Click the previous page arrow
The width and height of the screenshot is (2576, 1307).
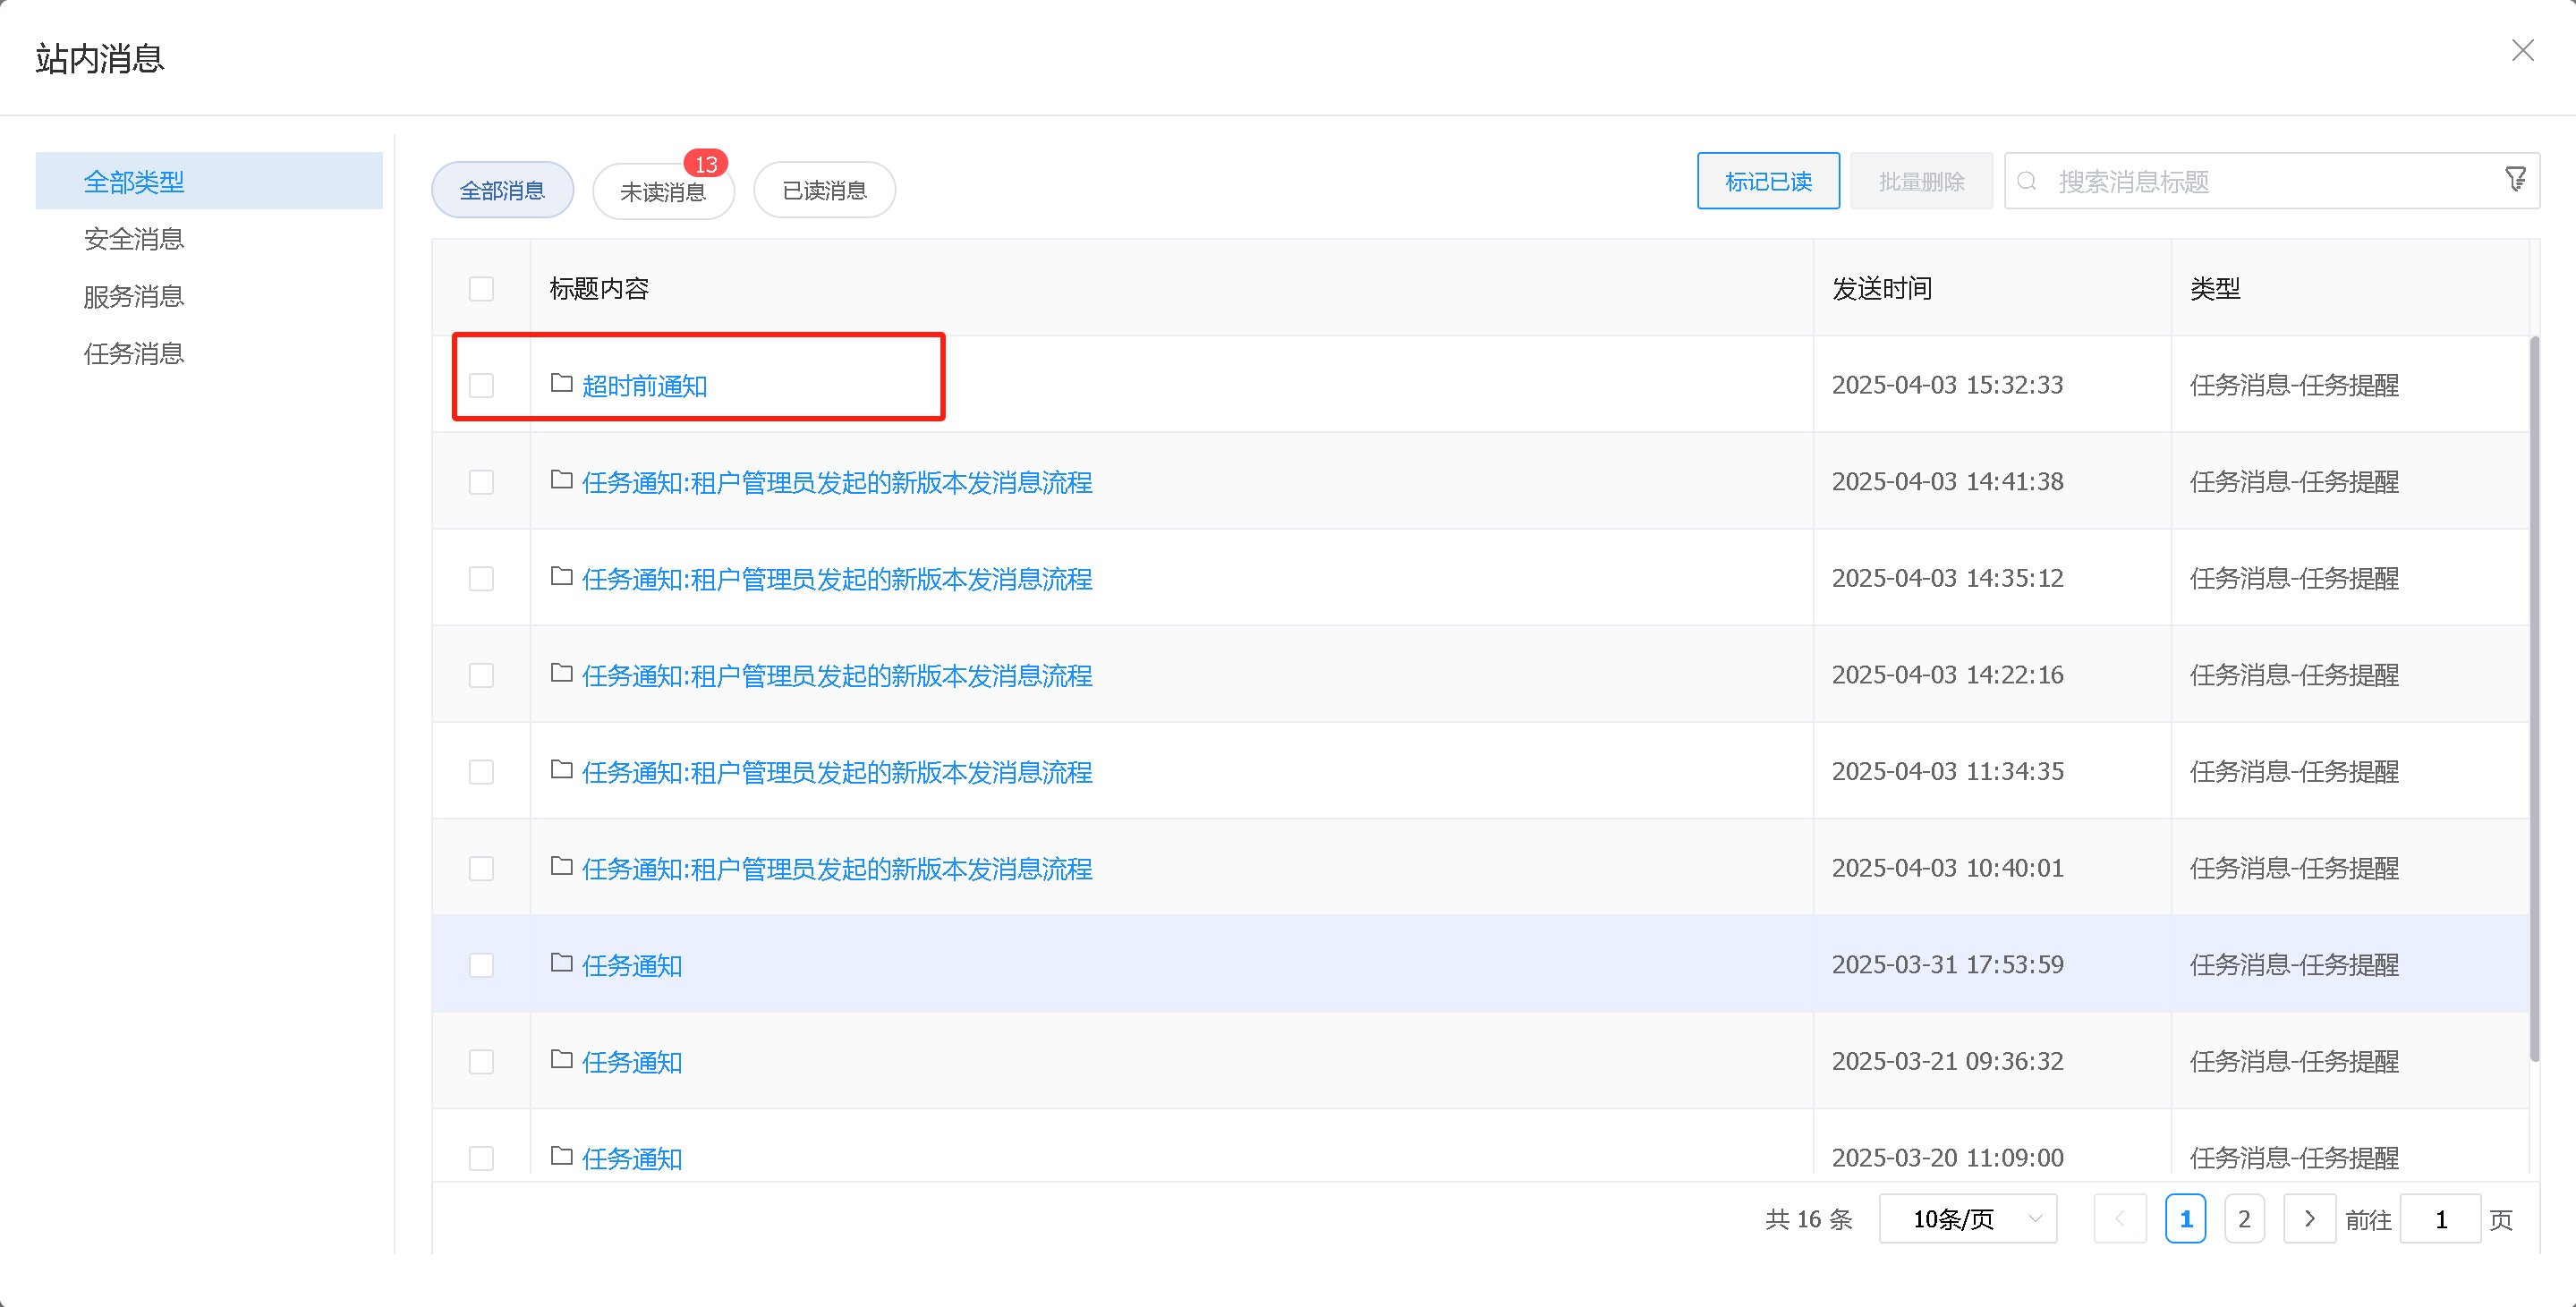2119,1218
